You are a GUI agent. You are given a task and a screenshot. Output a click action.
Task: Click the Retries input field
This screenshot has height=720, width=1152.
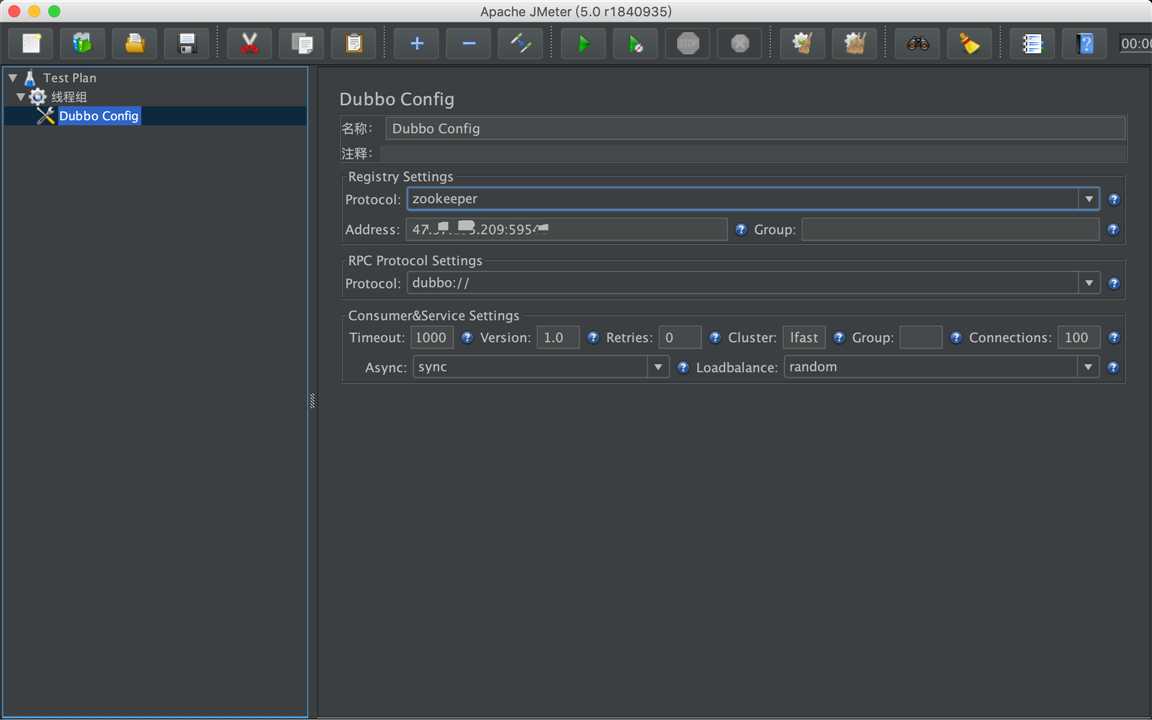[680, 337]
